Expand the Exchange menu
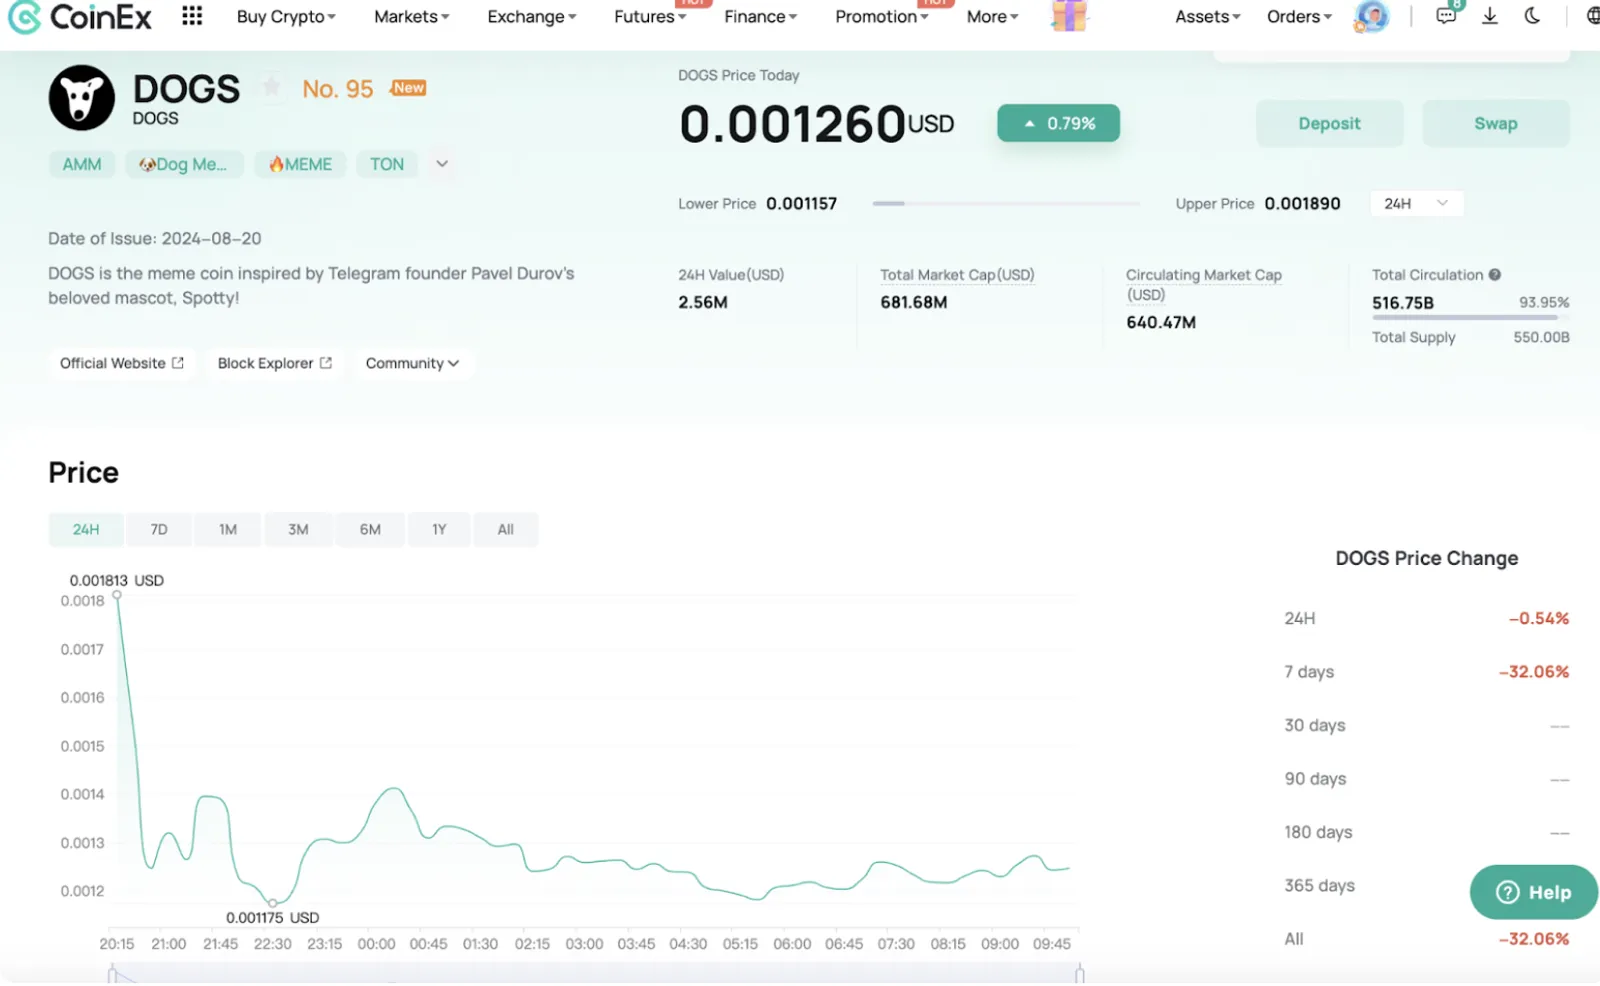This screenshot has height=986, width=1600. click(532, 17)
